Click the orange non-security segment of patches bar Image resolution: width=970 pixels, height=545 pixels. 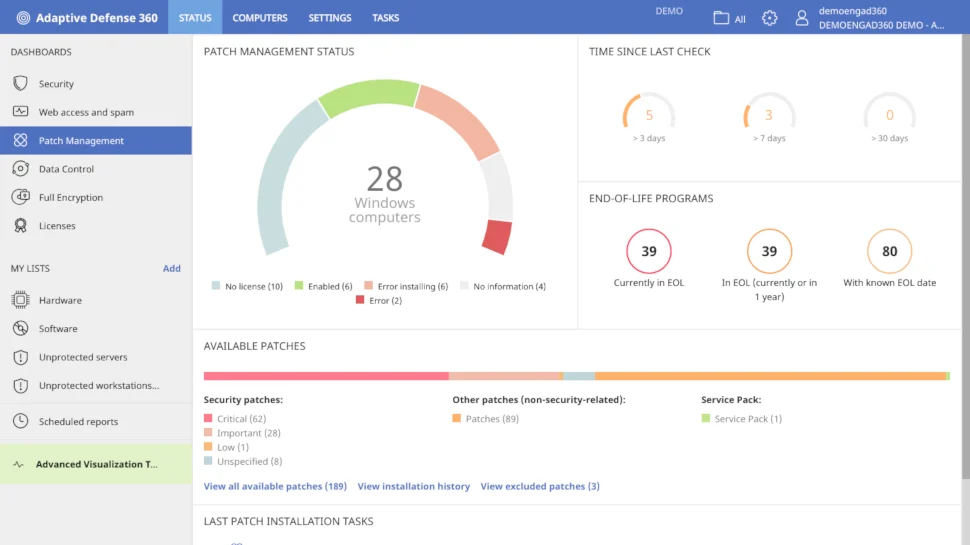770,376
